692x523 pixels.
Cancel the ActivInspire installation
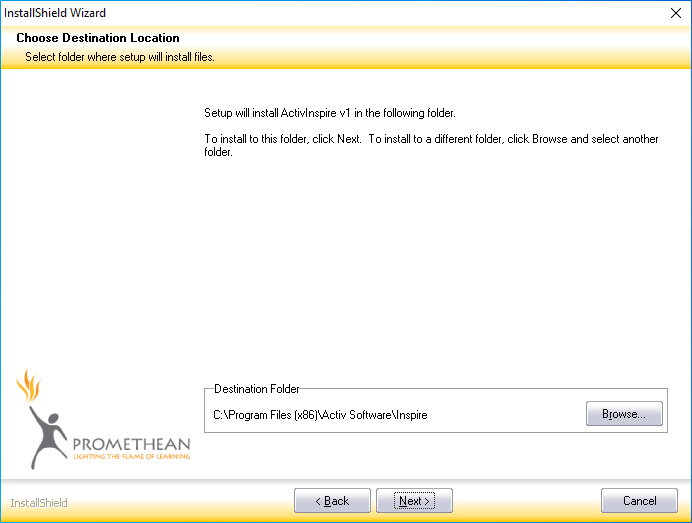click(639, 501)
